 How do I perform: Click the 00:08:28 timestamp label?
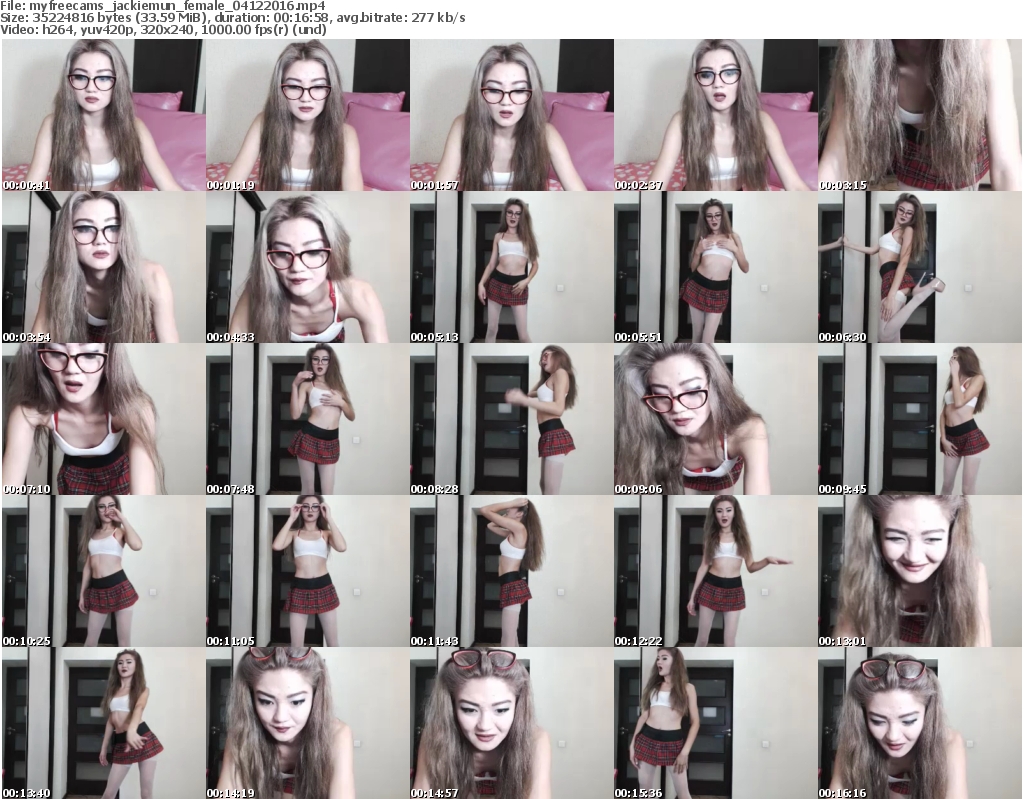point(435,489)
